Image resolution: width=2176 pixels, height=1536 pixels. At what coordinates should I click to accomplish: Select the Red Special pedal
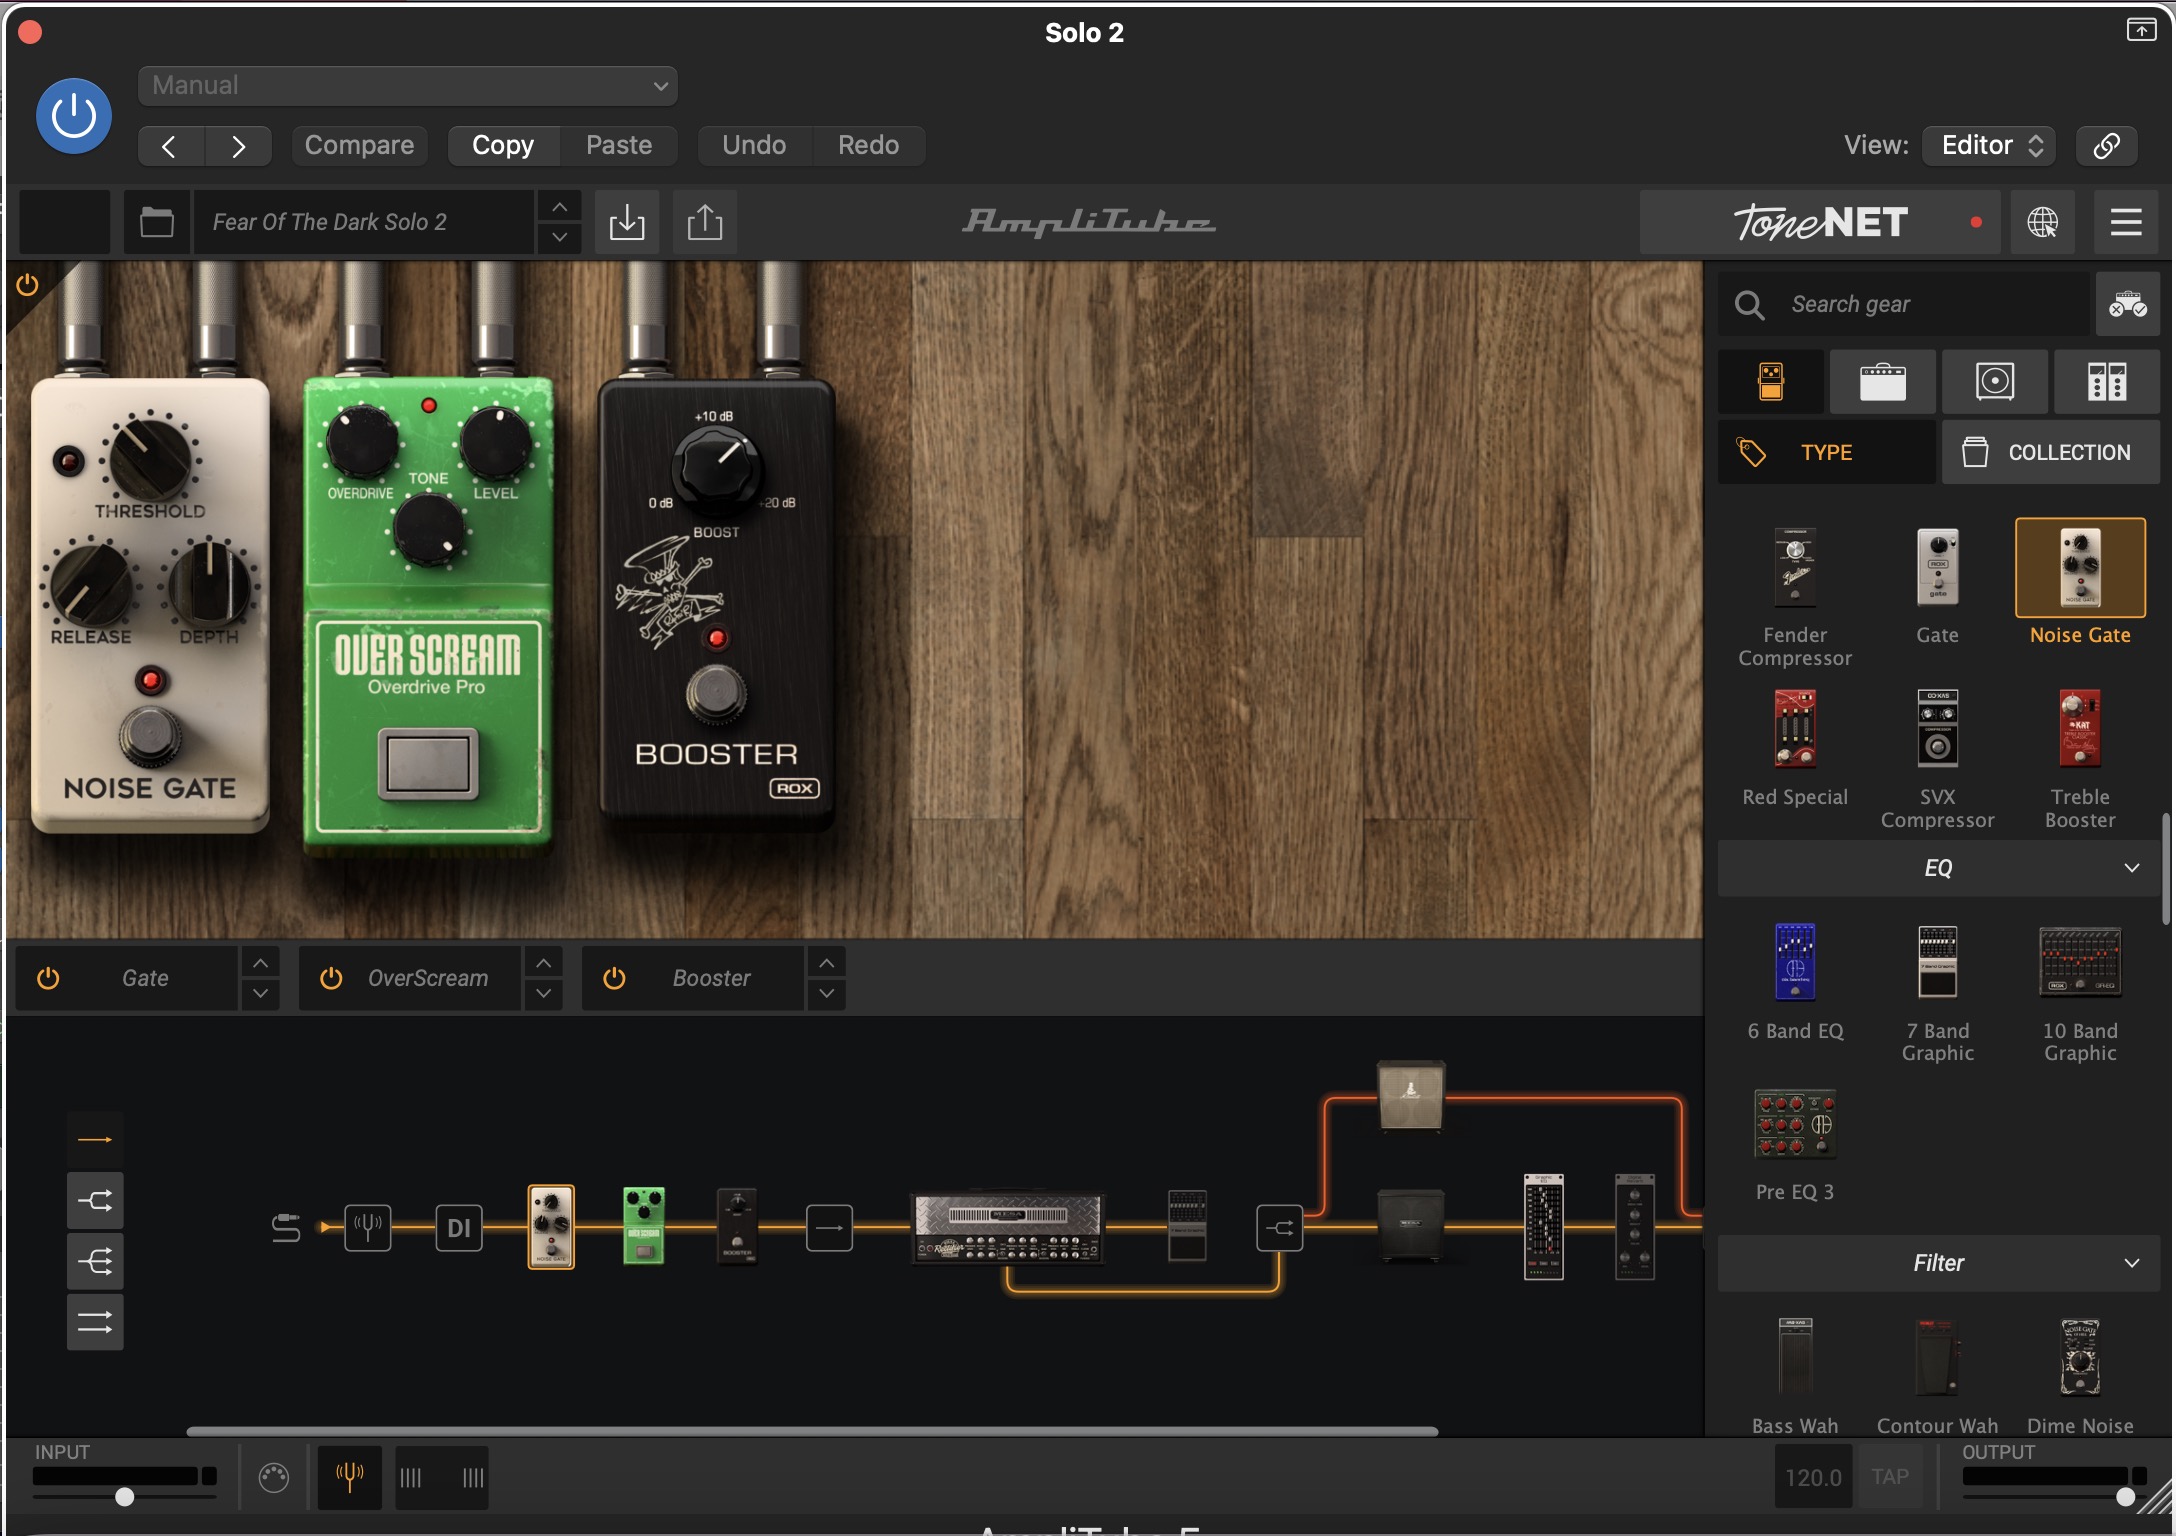tap(1795, 728)
